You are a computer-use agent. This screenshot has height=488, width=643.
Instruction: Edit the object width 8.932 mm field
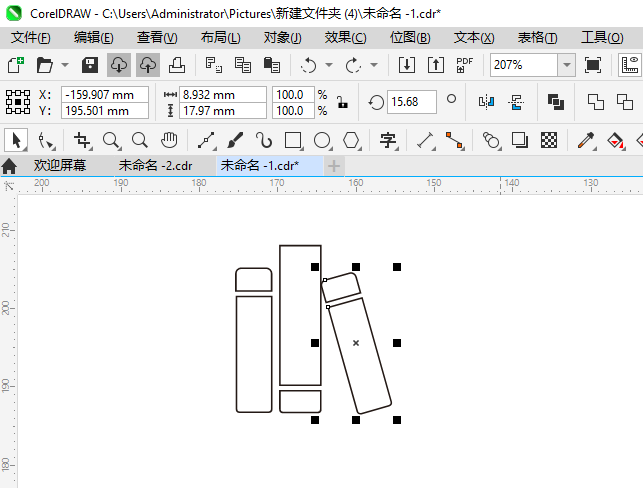tap(223, 95)
